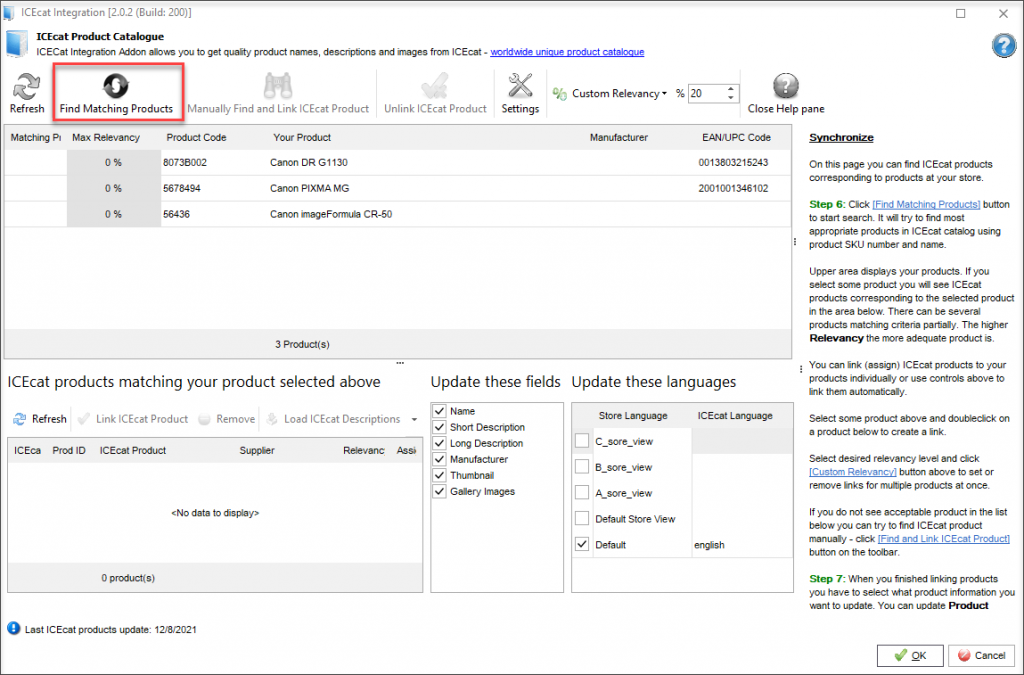Enable the Default Store View checkbox
The image size is (1024, 675).
tap(582, 519)
